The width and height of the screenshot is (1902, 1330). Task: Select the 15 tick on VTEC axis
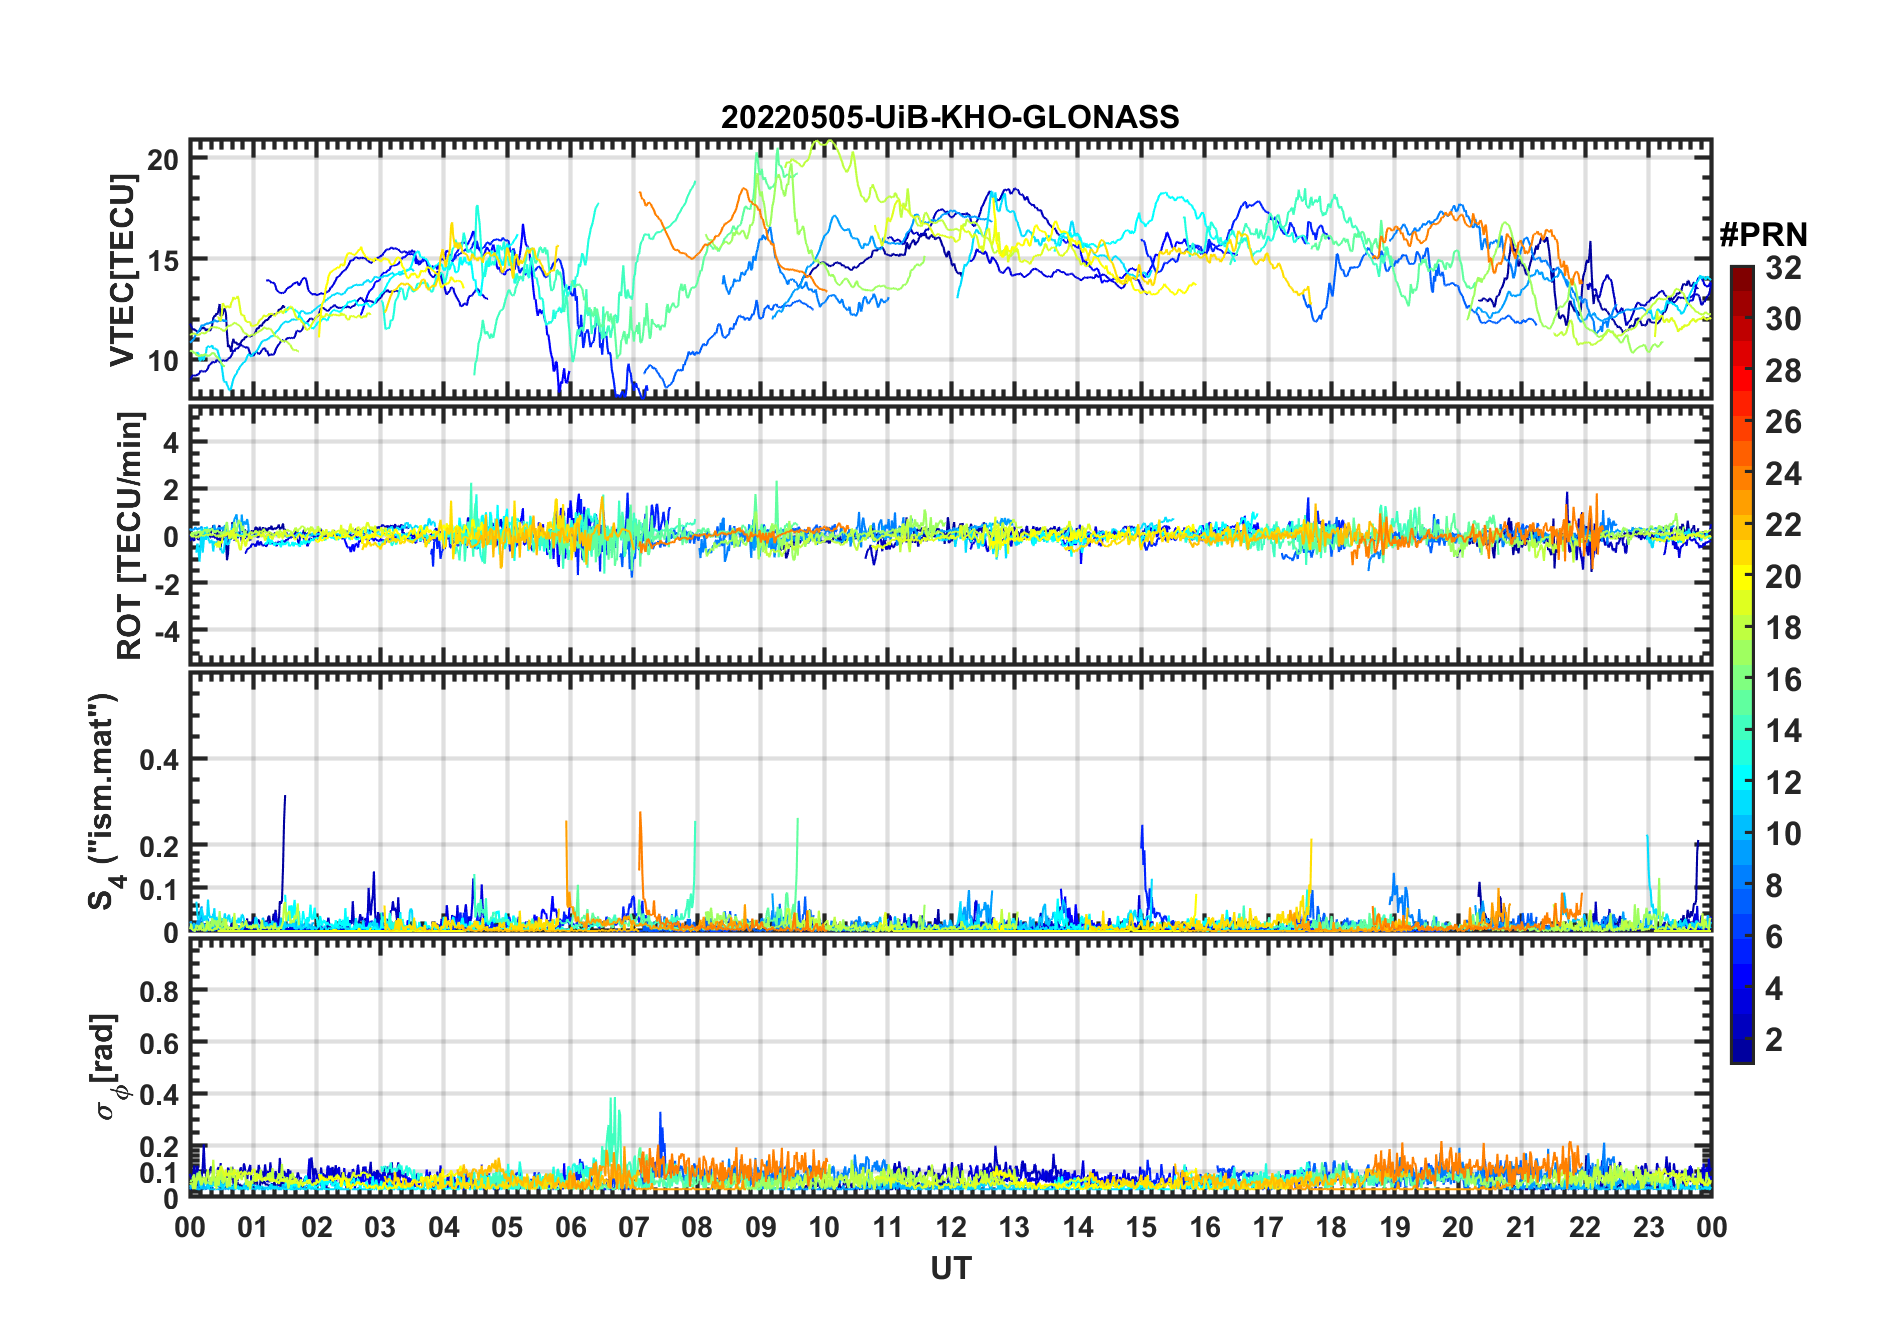[163, 260]
